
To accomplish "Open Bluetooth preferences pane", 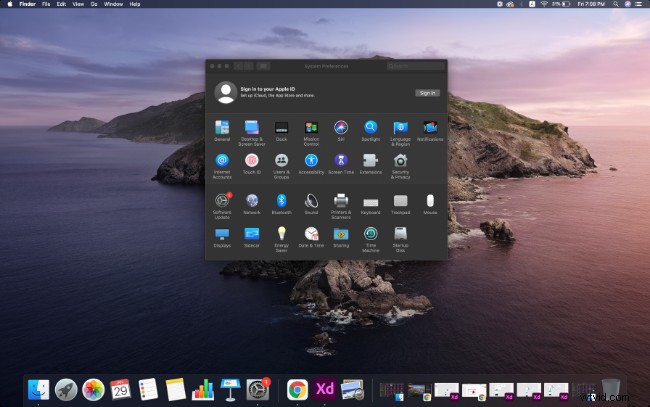I will 281,201.
